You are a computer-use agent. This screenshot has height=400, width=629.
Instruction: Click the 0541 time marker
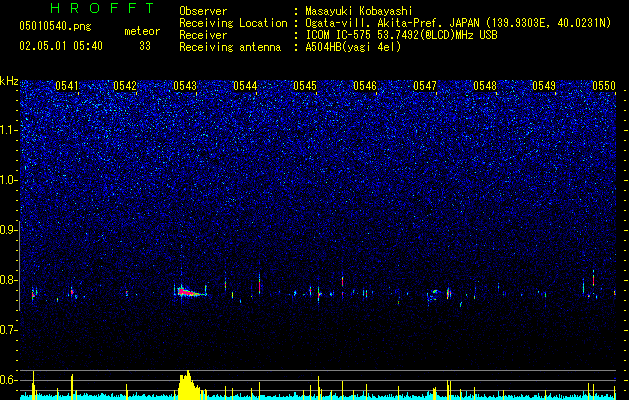pos(67,86)
